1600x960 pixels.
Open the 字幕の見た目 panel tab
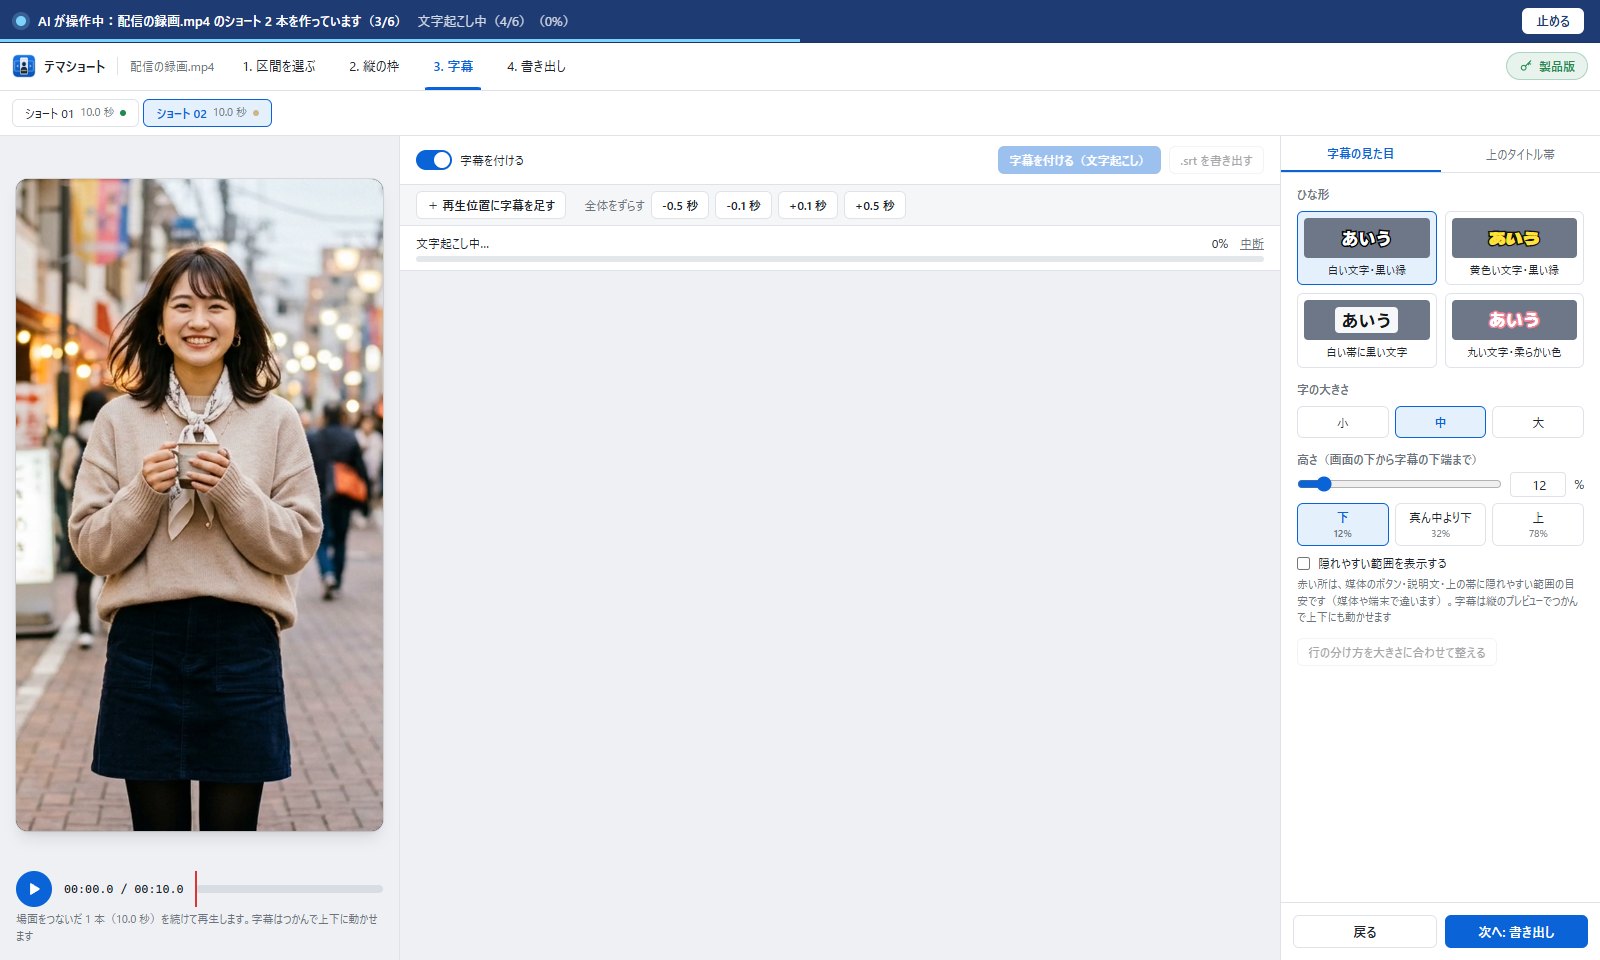coord(1361,154)
